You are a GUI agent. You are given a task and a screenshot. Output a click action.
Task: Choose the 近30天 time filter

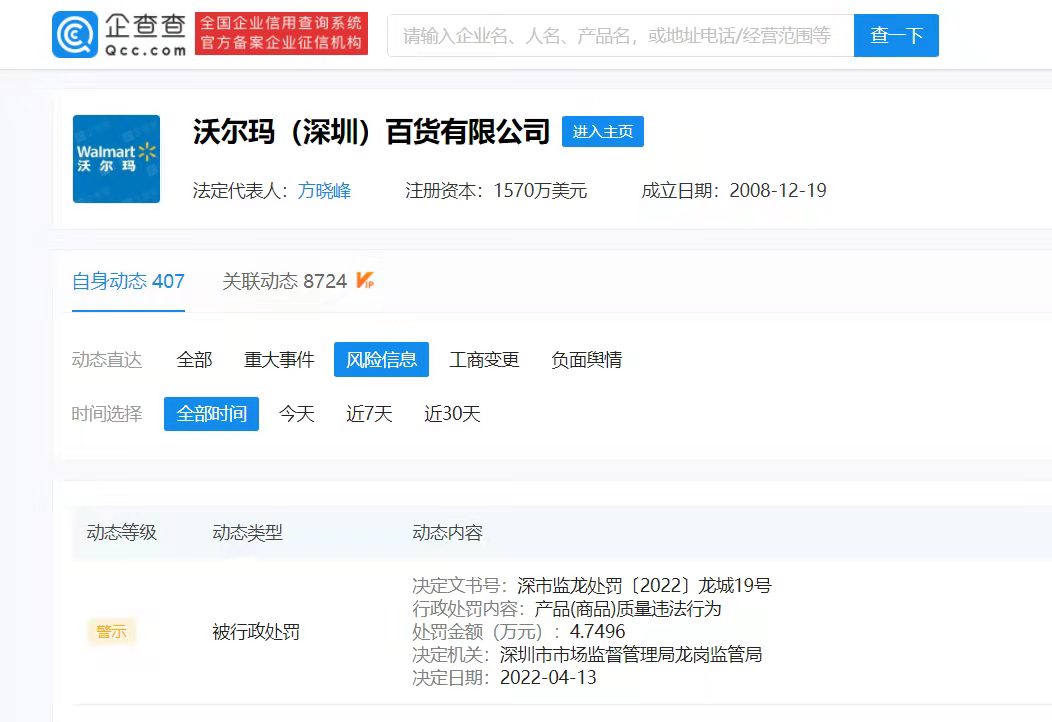pos(452,413)
